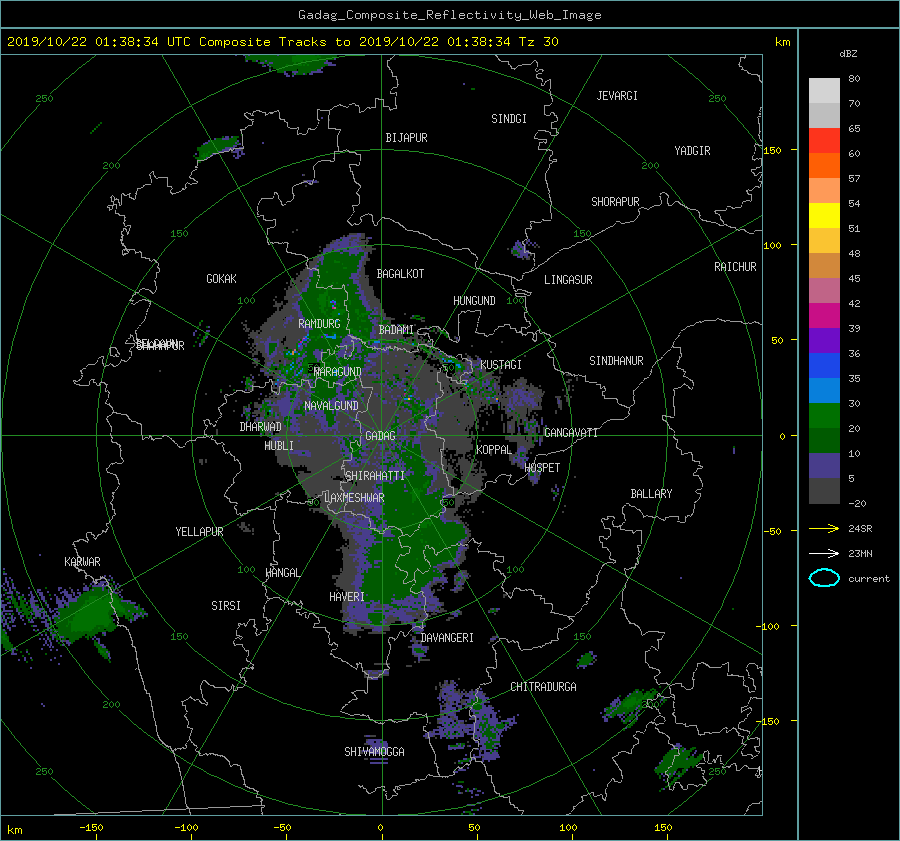
Task: Click the KOPPAL city label
Action: (494, 449)
